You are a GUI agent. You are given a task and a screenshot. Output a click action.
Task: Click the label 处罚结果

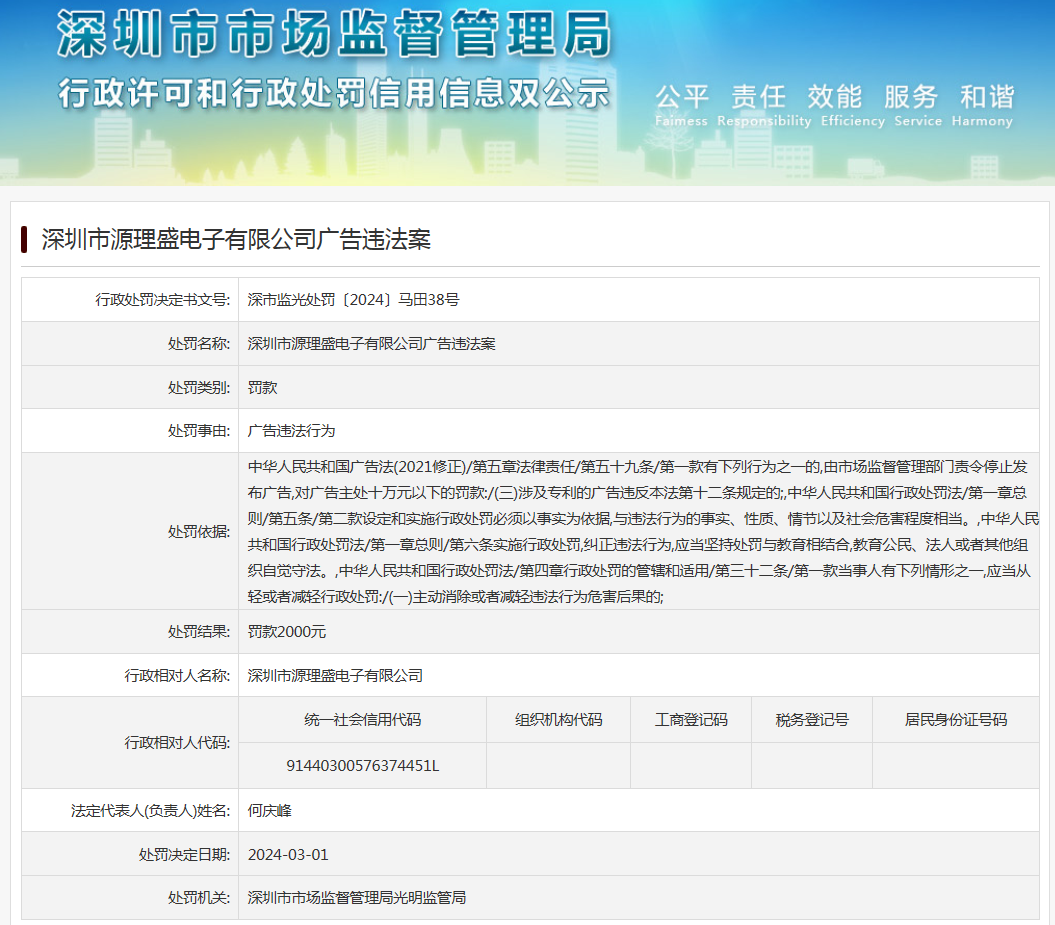coord(198,632)
